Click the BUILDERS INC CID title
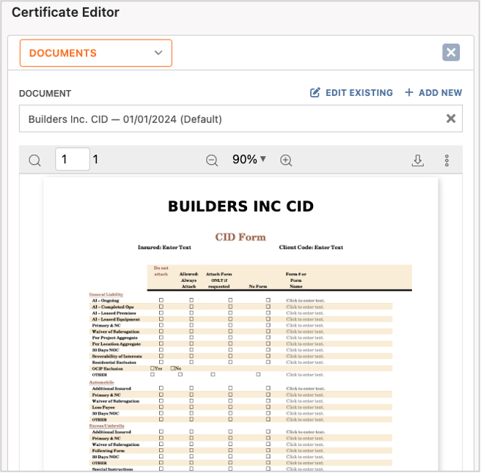 pos(241,206)
